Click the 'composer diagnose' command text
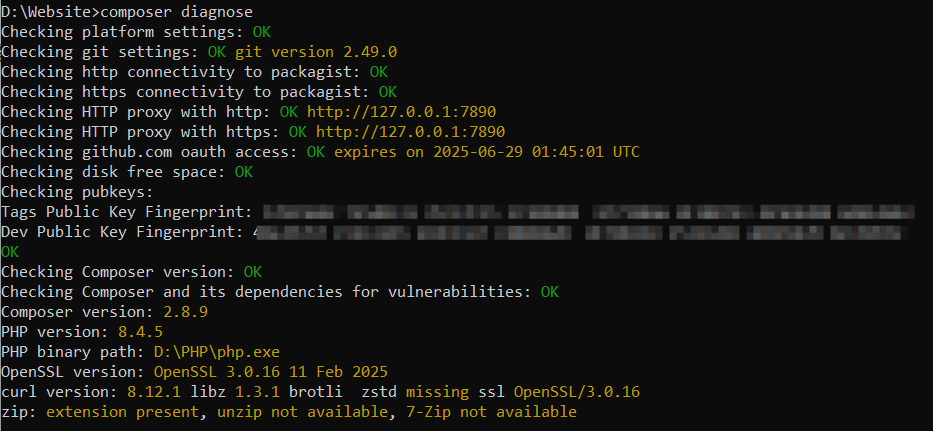The height and width of the screenshot is (431, 933). pos(177,12)
